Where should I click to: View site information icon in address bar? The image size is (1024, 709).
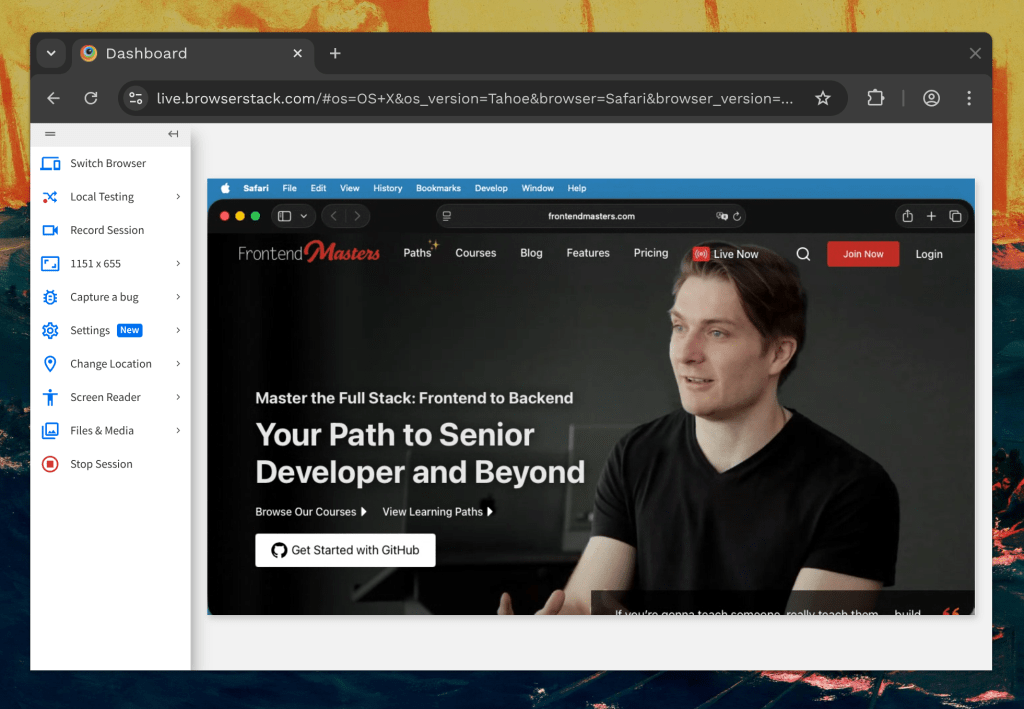tap(136, 98)
